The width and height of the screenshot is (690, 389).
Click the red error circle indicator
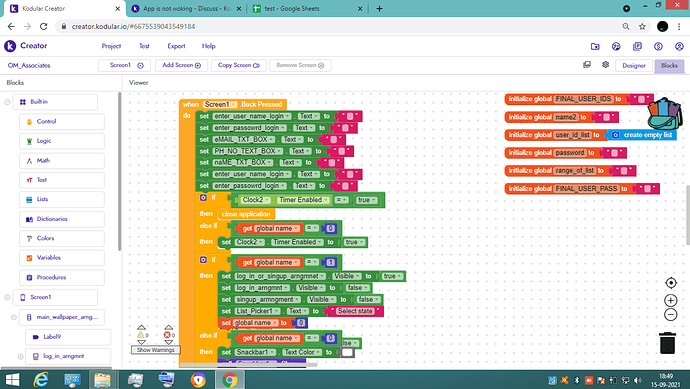[167, 335]
